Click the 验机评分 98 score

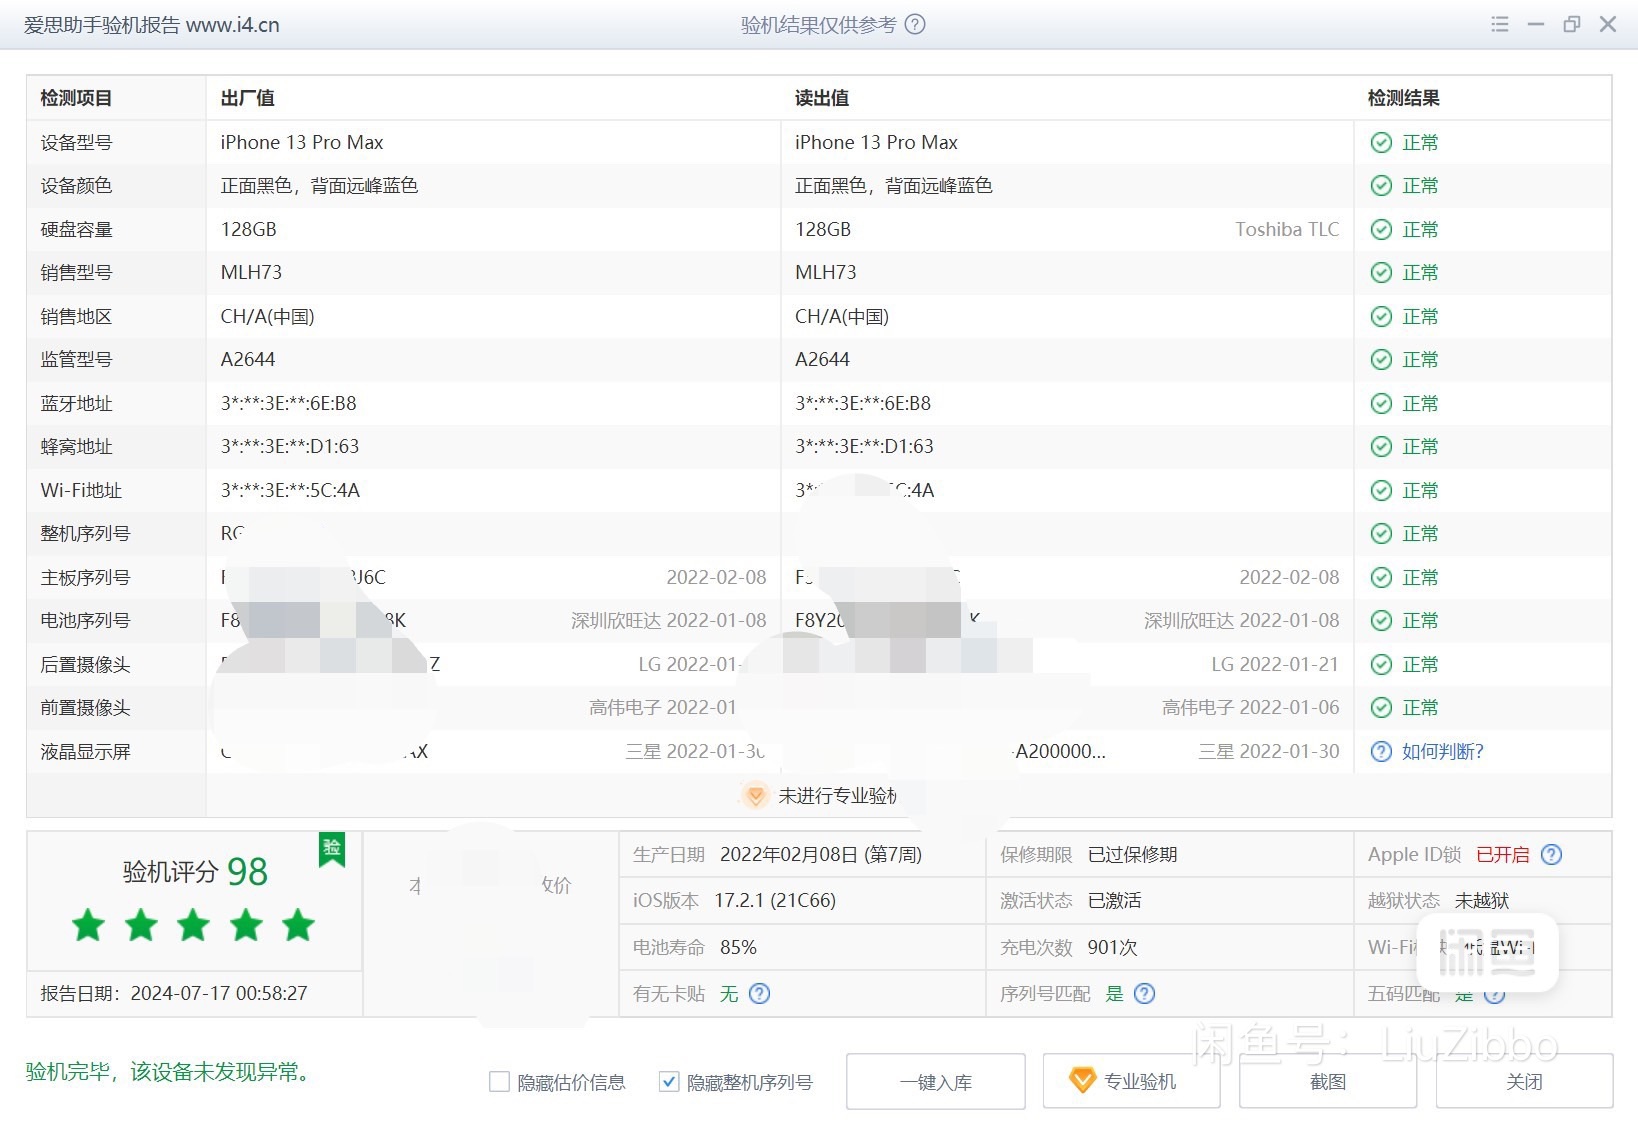(x=195, y=872)
